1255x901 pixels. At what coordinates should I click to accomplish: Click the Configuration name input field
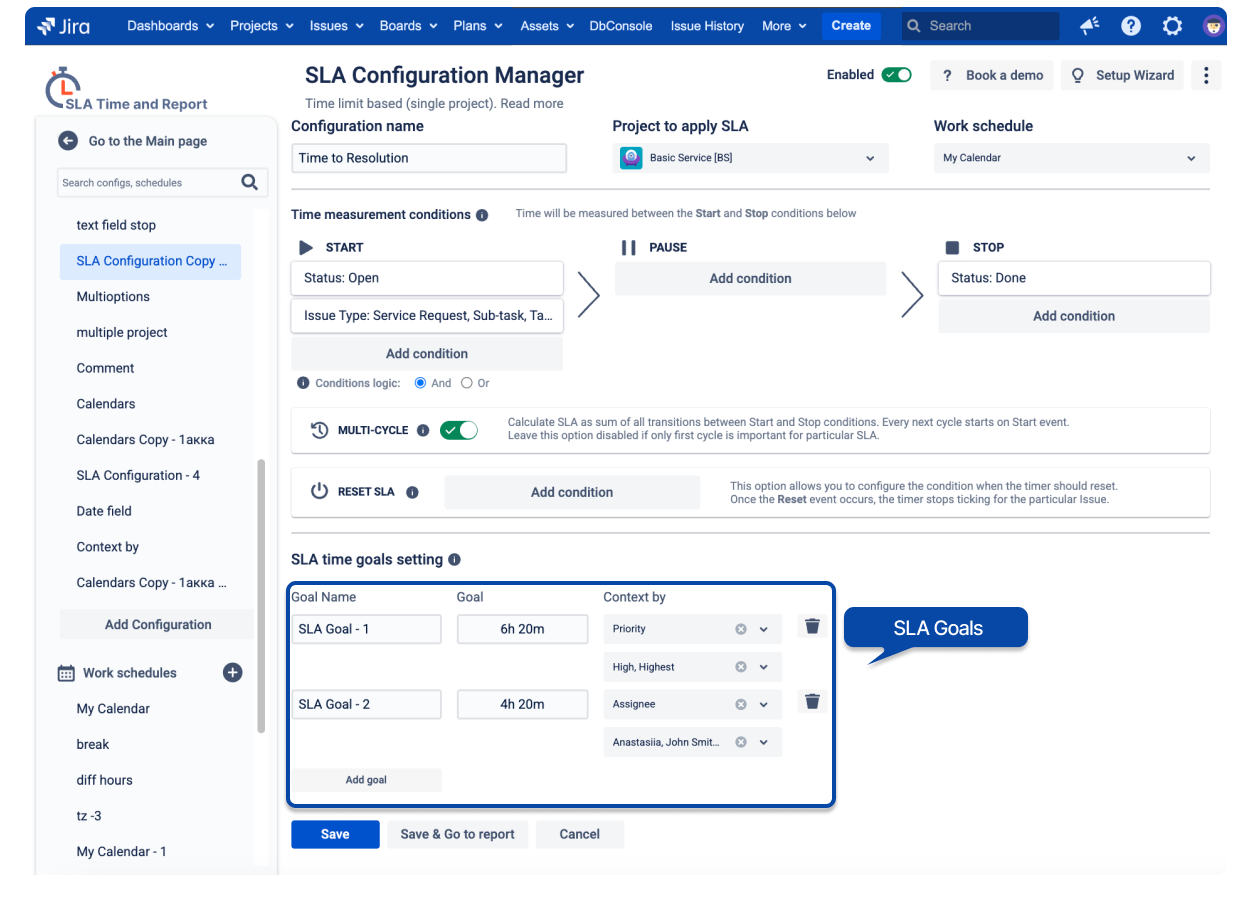(429, 158)
